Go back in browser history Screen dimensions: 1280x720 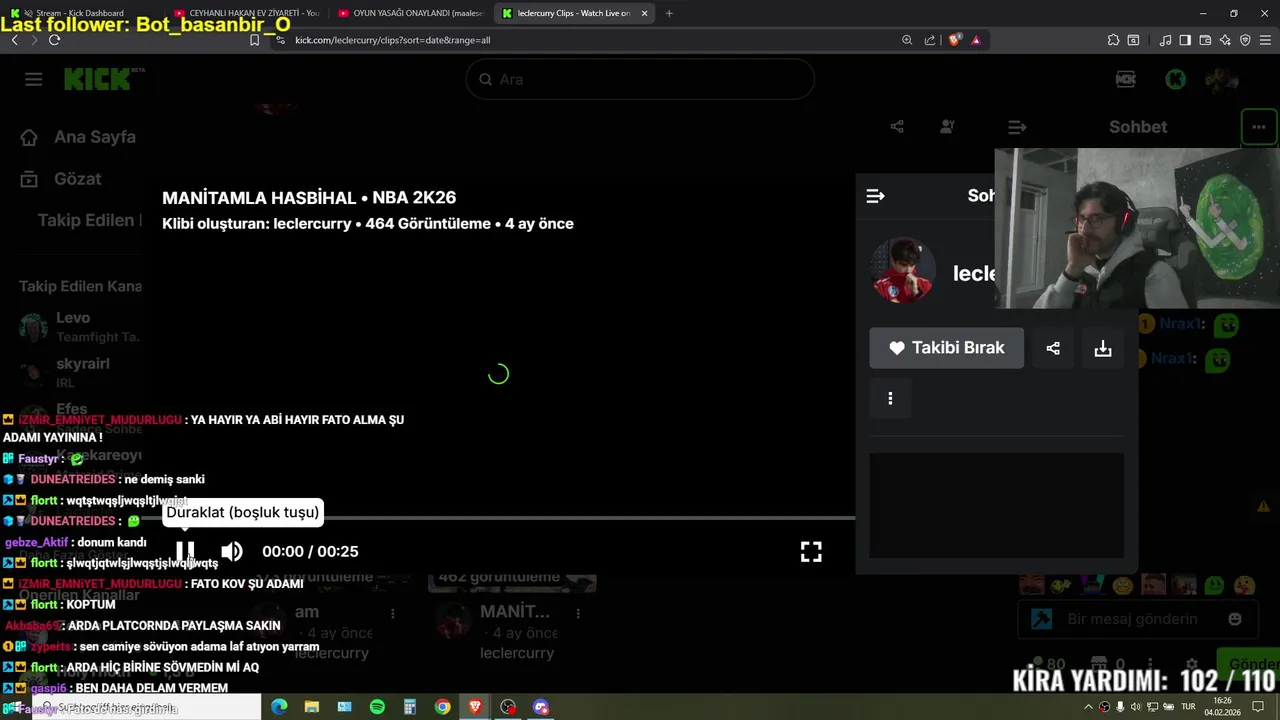(14, 40)
